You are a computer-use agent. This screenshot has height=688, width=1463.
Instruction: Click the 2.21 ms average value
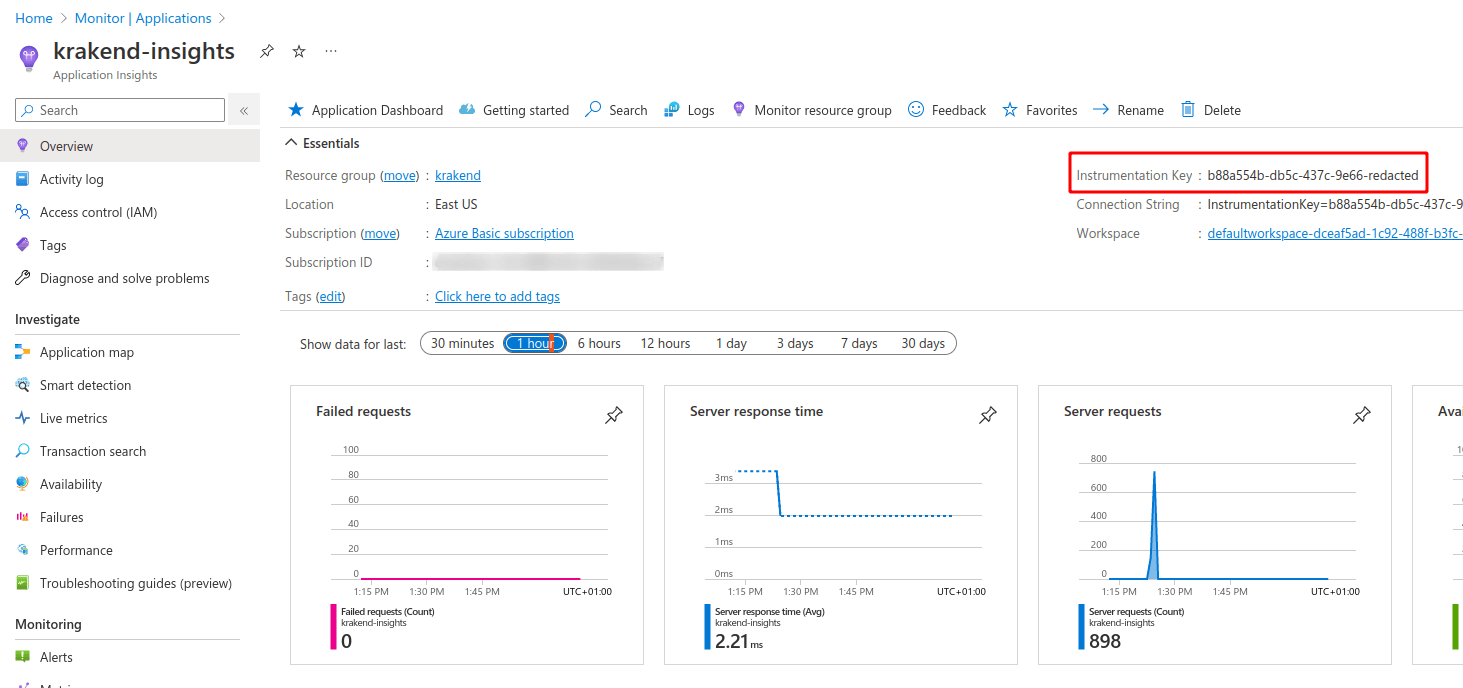(739, 641)
